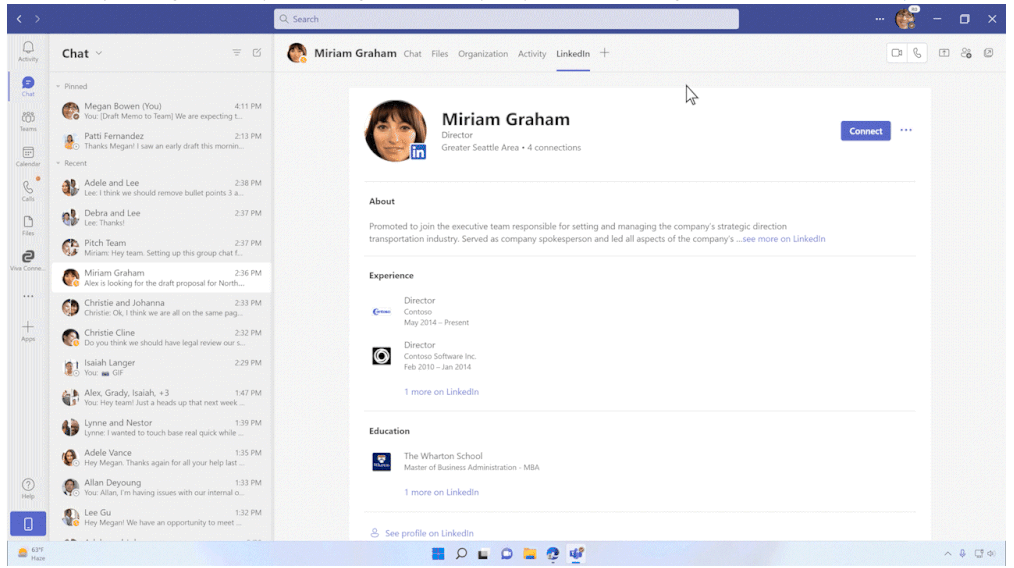This screenshot has height=568, width=1014.
Task: Open Adele Vance chat
Action: coord(162,457)
